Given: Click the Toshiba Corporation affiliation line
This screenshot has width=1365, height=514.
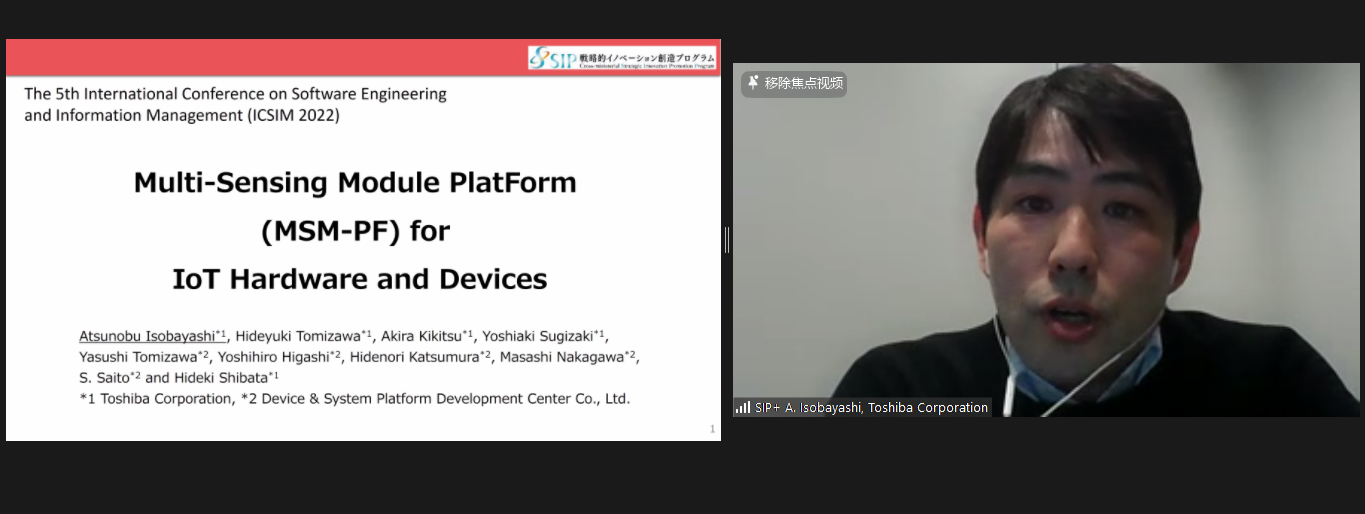Looking at the screenshot, I should pos(355,398).
